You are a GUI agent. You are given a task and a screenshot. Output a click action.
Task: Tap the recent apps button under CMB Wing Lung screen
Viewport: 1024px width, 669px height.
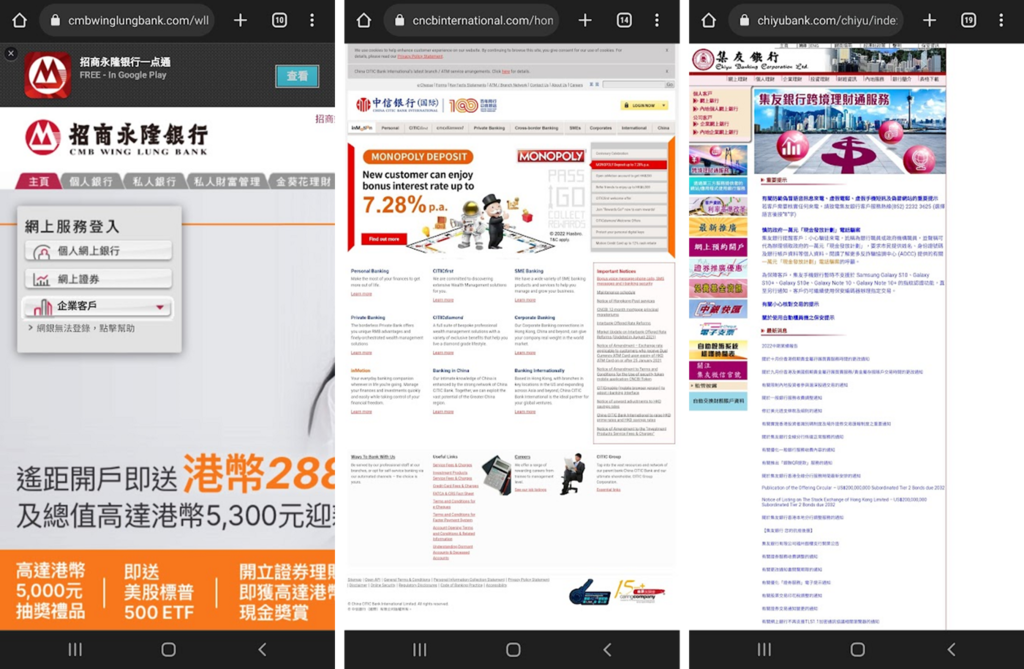click(x=75, y=649)
